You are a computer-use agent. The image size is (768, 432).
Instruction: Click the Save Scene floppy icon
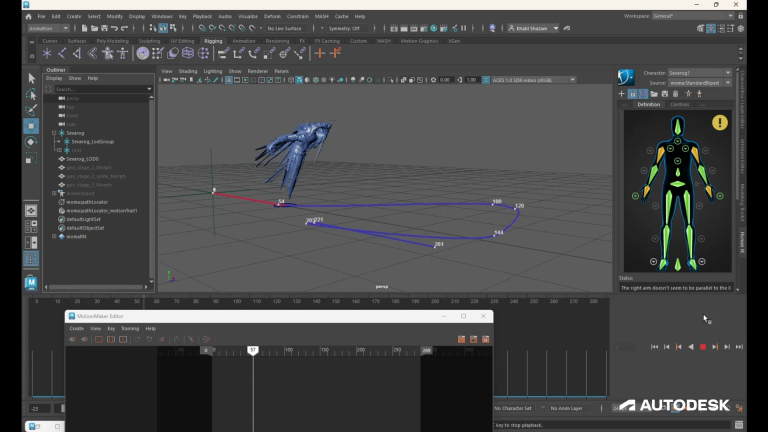pyautogui.click(x=104, y=28)
